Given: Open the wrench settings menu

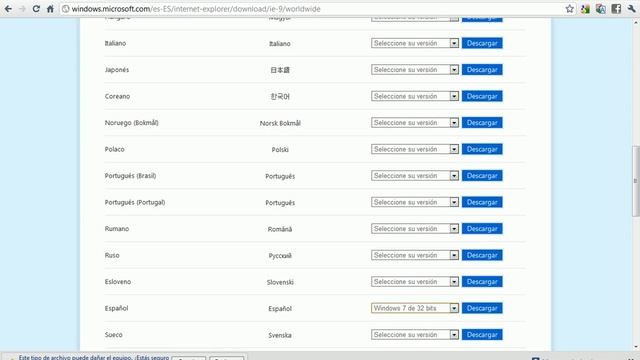Looking at the screenshot, I should 631,9.
